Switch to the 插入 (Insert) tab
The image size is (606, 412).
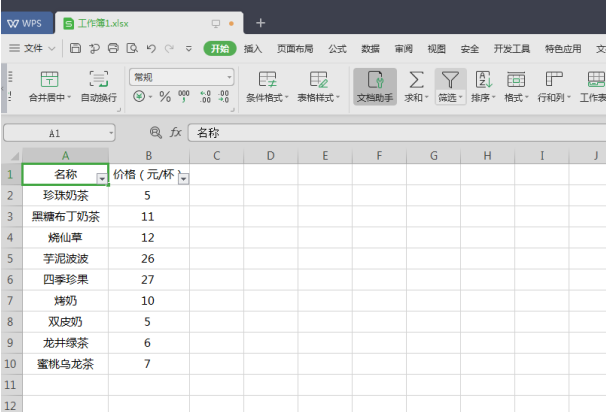[x=253, y=49]
